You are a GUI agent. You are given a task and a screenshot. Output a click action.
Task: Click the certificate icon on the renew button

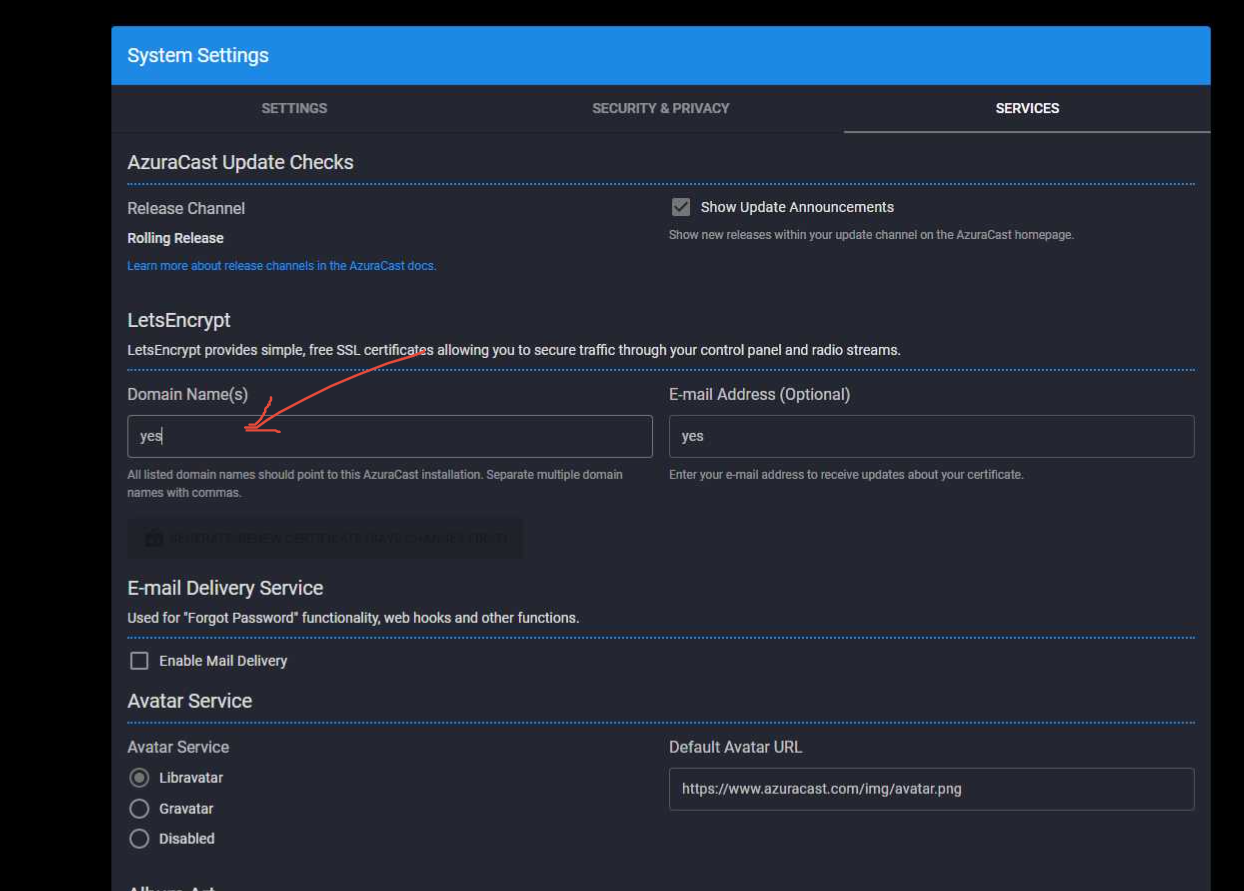pyautogui.click(x=152, y=538)
